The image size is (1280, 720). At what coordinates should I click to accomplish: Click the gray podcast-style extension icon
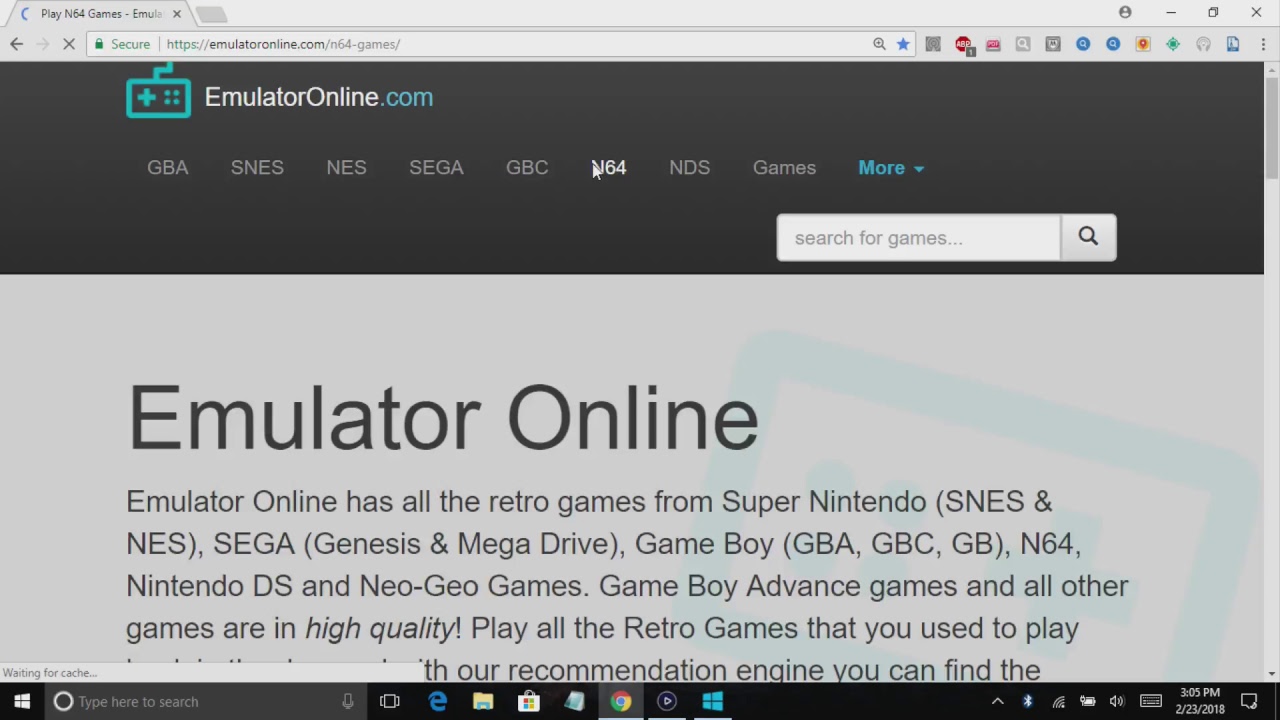coord(1203,44)
